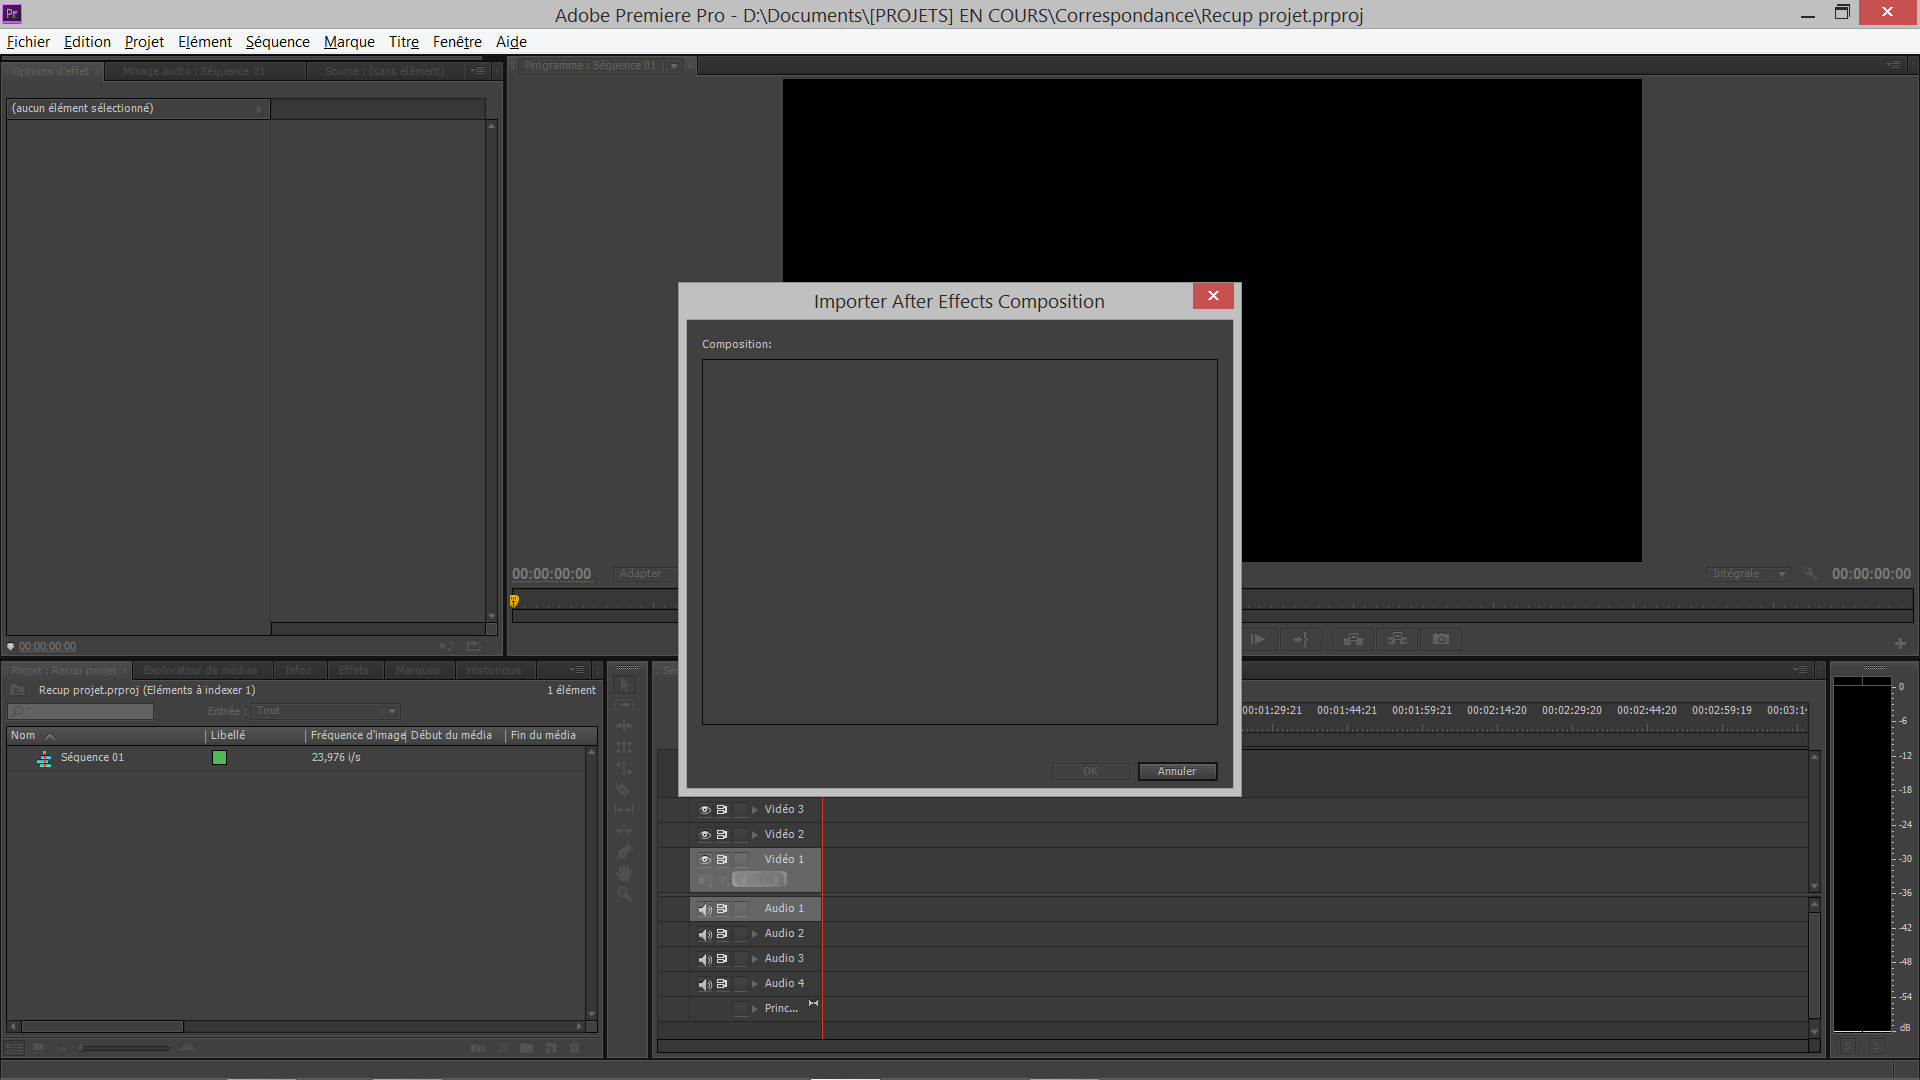
Task: Mute Audio 3 track speaker toggle
Action: (705, 959)
